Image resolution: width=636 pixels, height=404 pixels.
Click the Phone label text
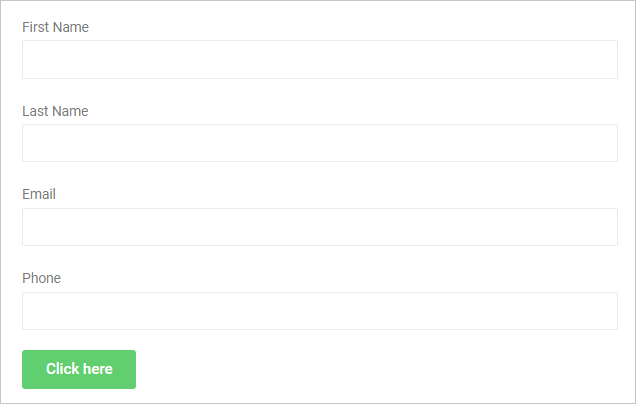(41, 278)
